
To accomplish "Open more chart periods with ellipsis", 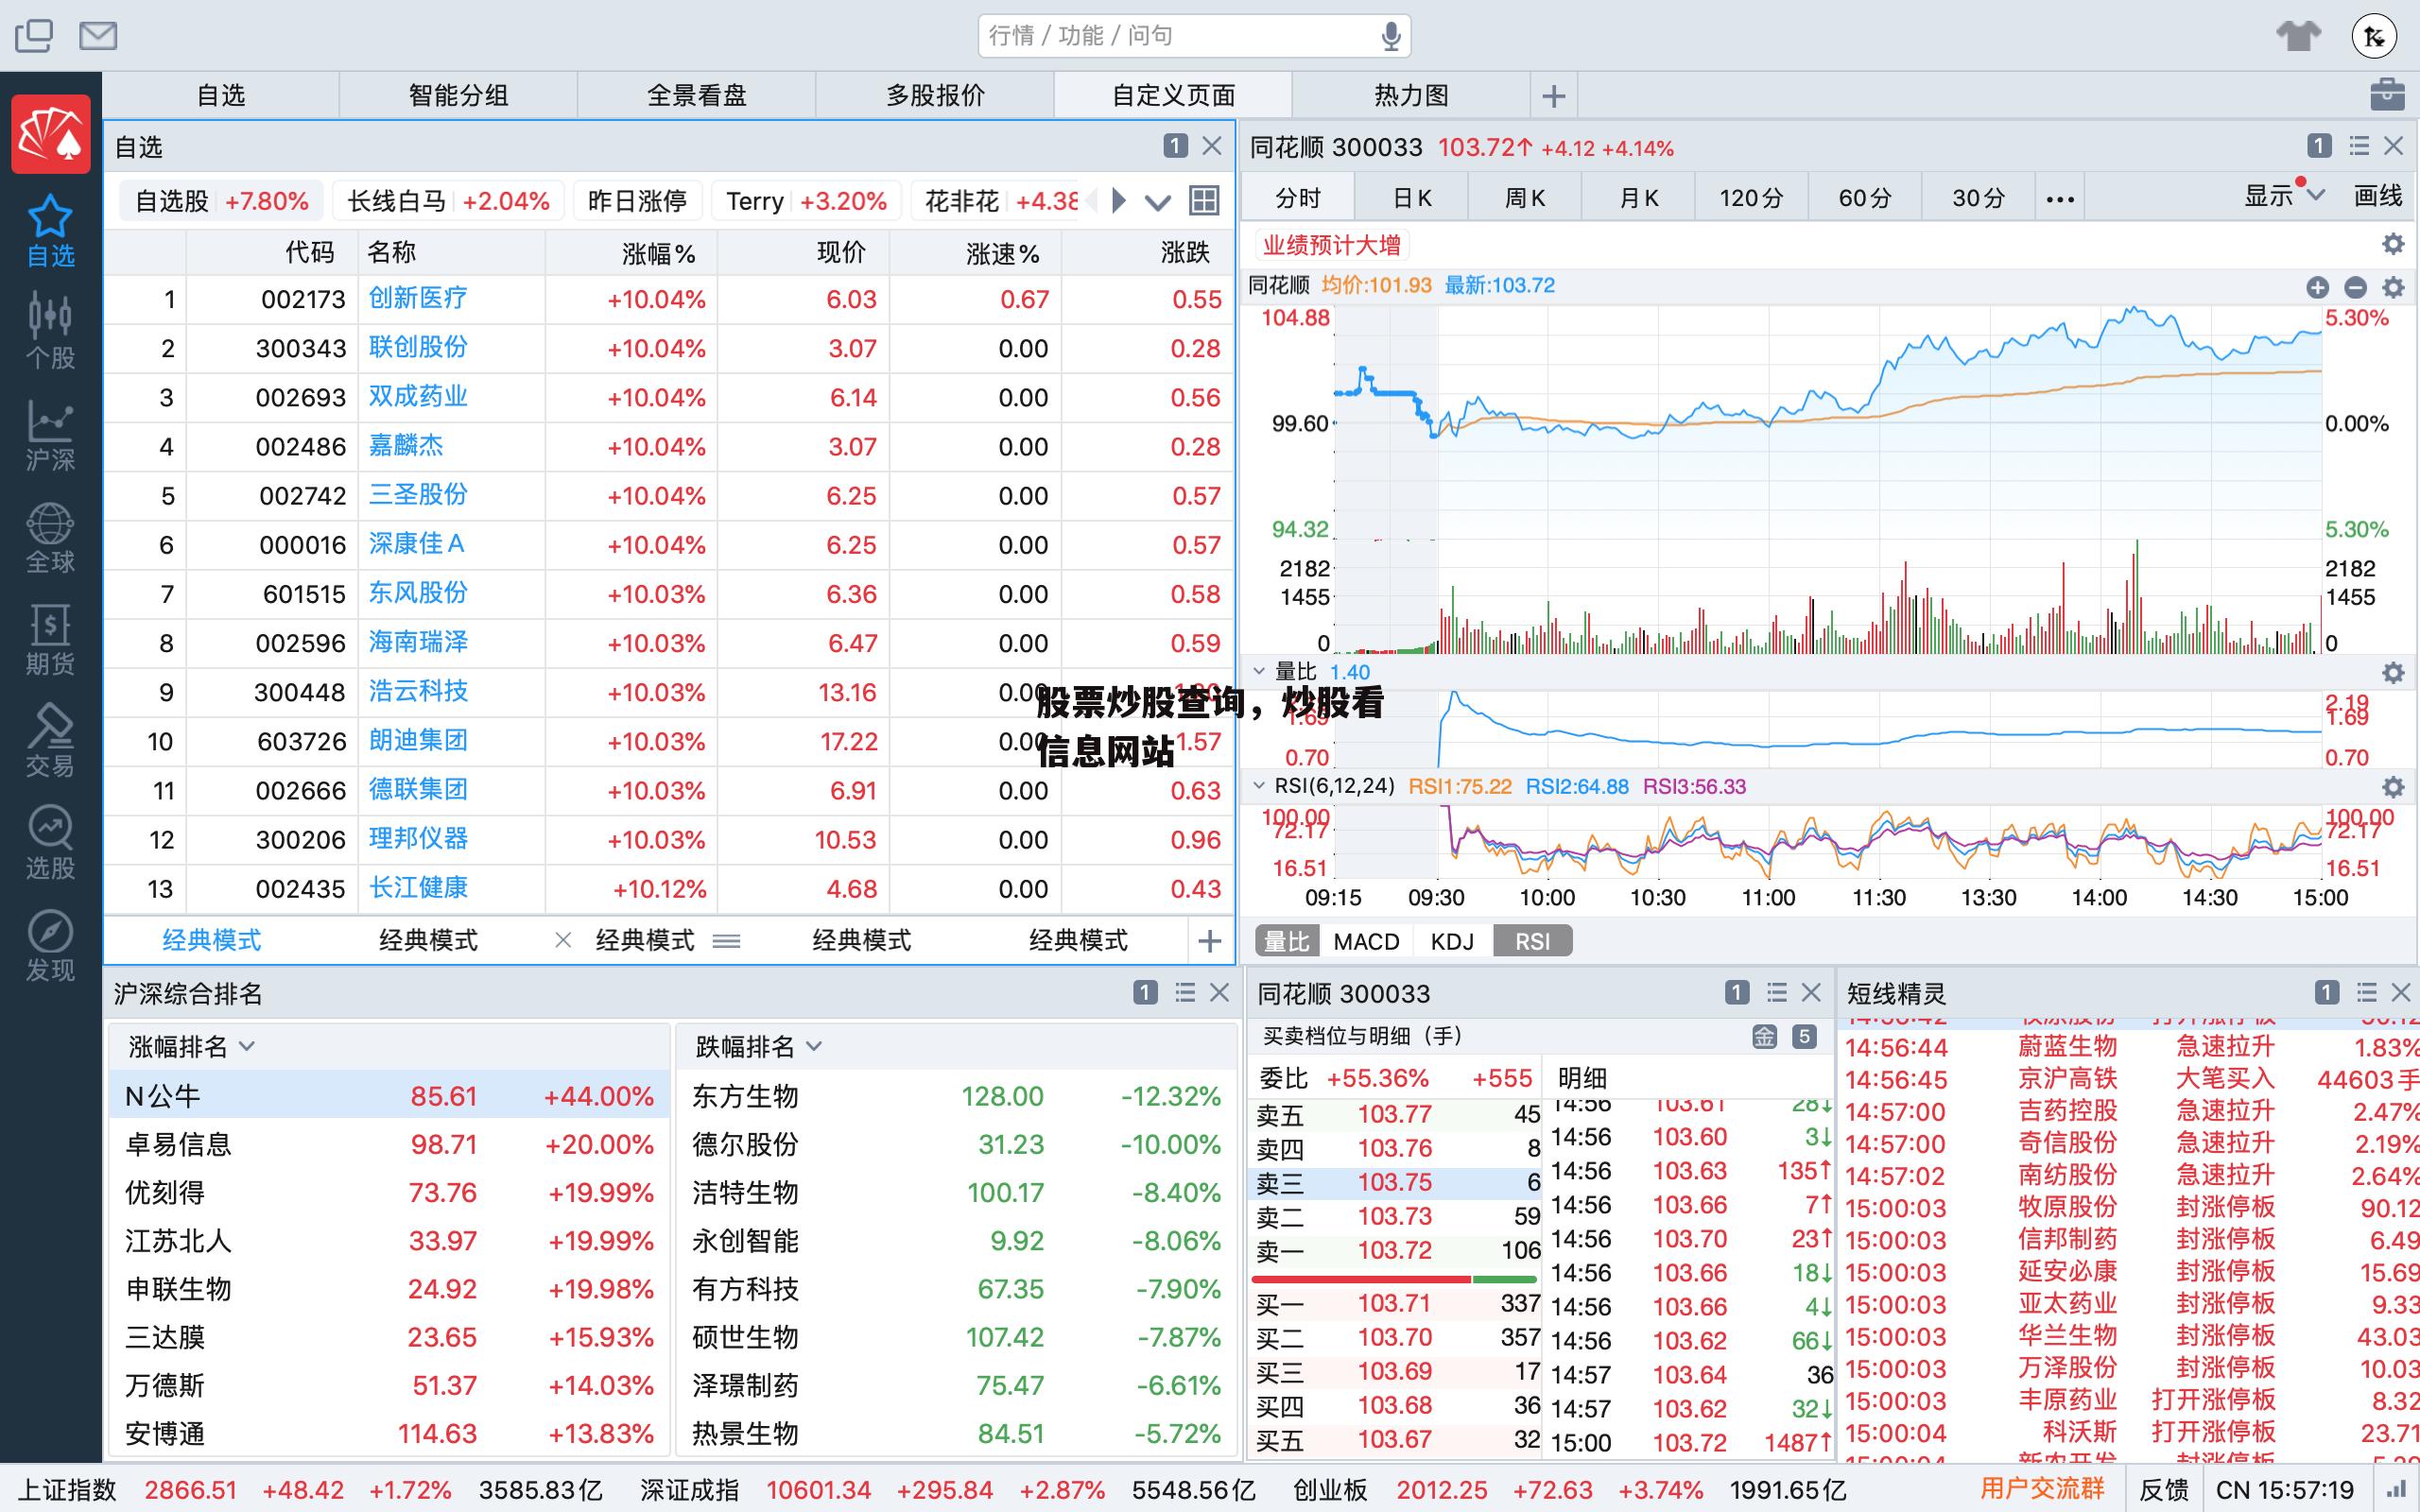I will (2060, 199).
